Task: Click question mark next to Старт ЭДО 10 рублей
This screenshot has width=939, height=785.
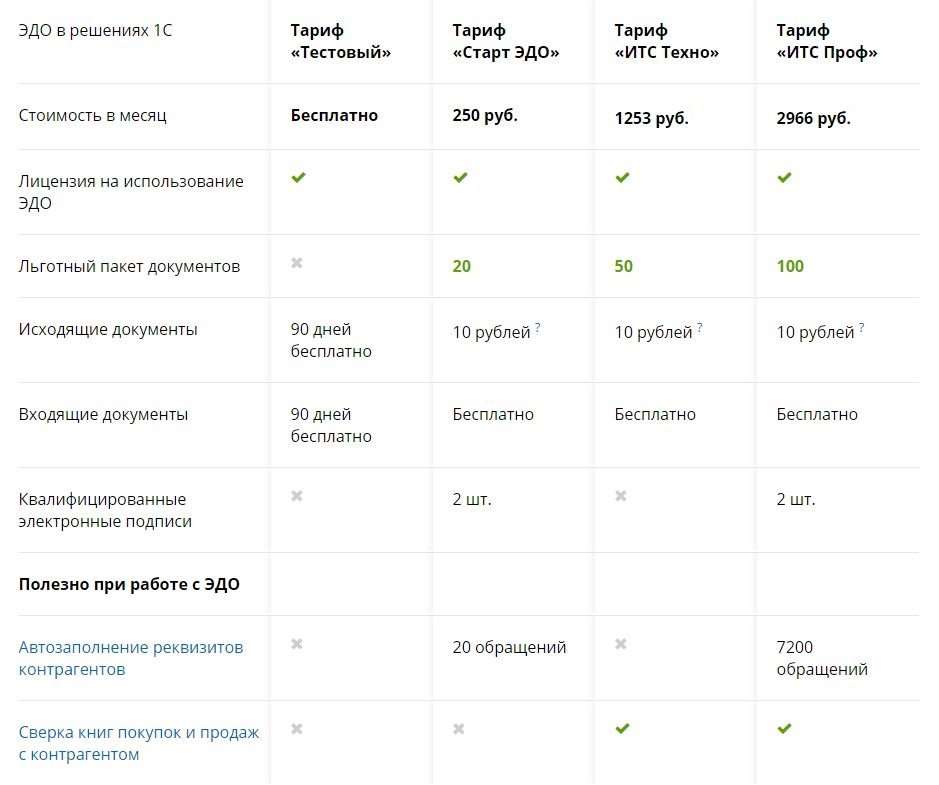Action: click(538, 327)
